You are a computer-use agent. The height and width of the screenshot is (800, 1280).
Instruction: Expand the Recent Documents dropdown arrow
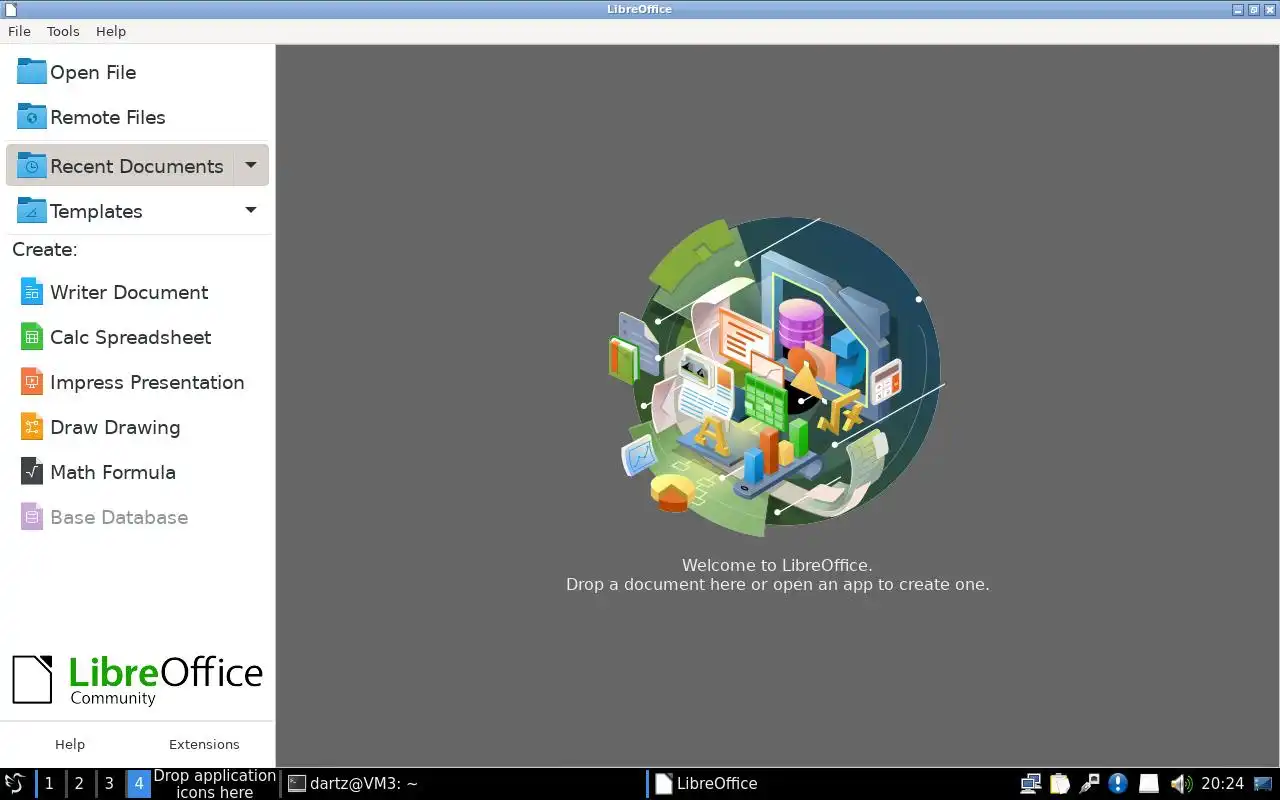click(251, 165)
